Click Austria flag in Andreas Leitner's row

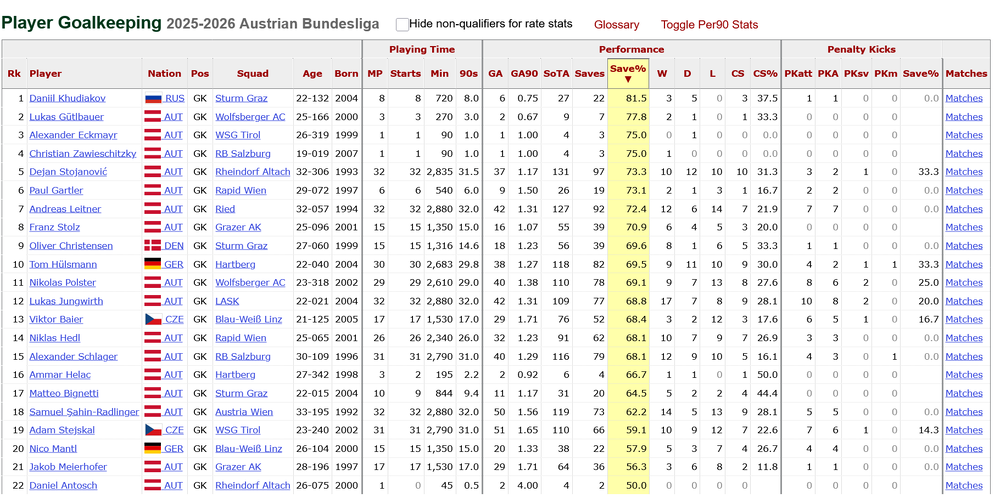152,209
